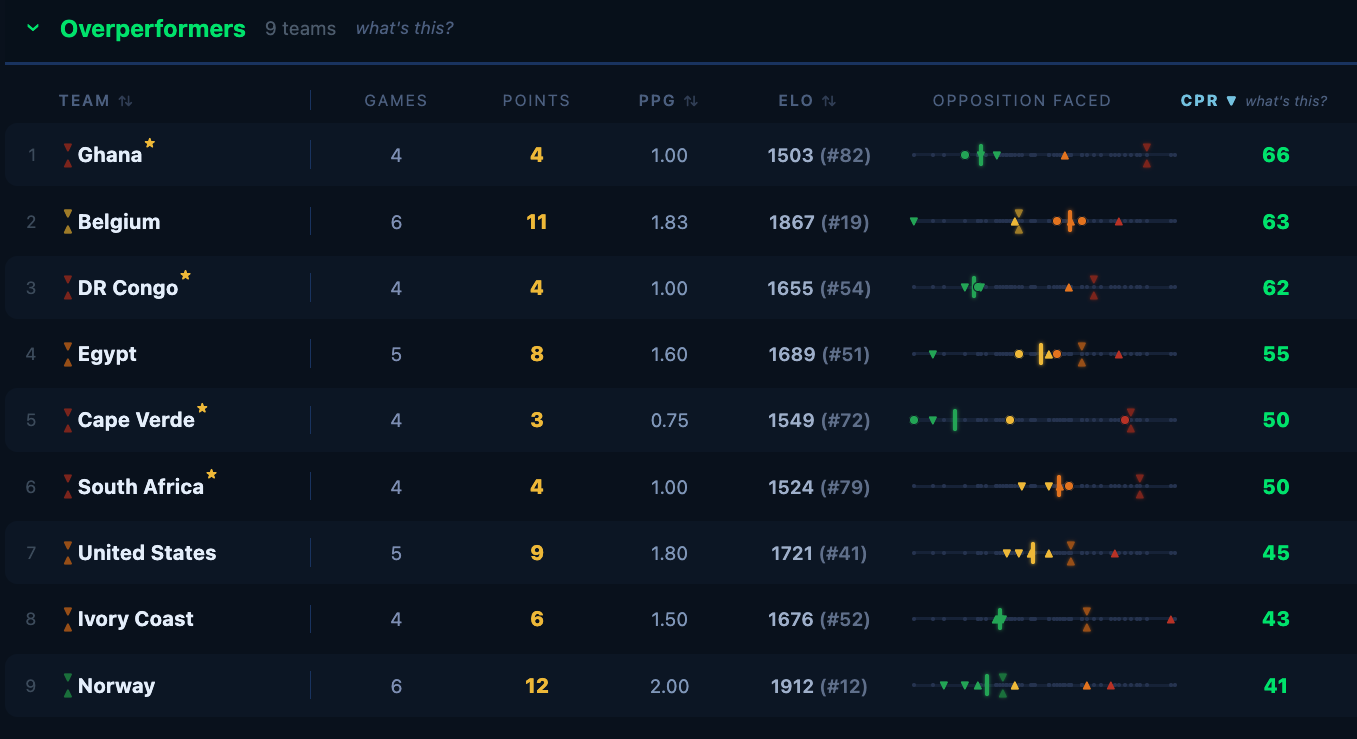The image size is (1357, 739).
Task: Click the gold star next to South Africa
Action: pyautogui.click(x=211, y=475)
